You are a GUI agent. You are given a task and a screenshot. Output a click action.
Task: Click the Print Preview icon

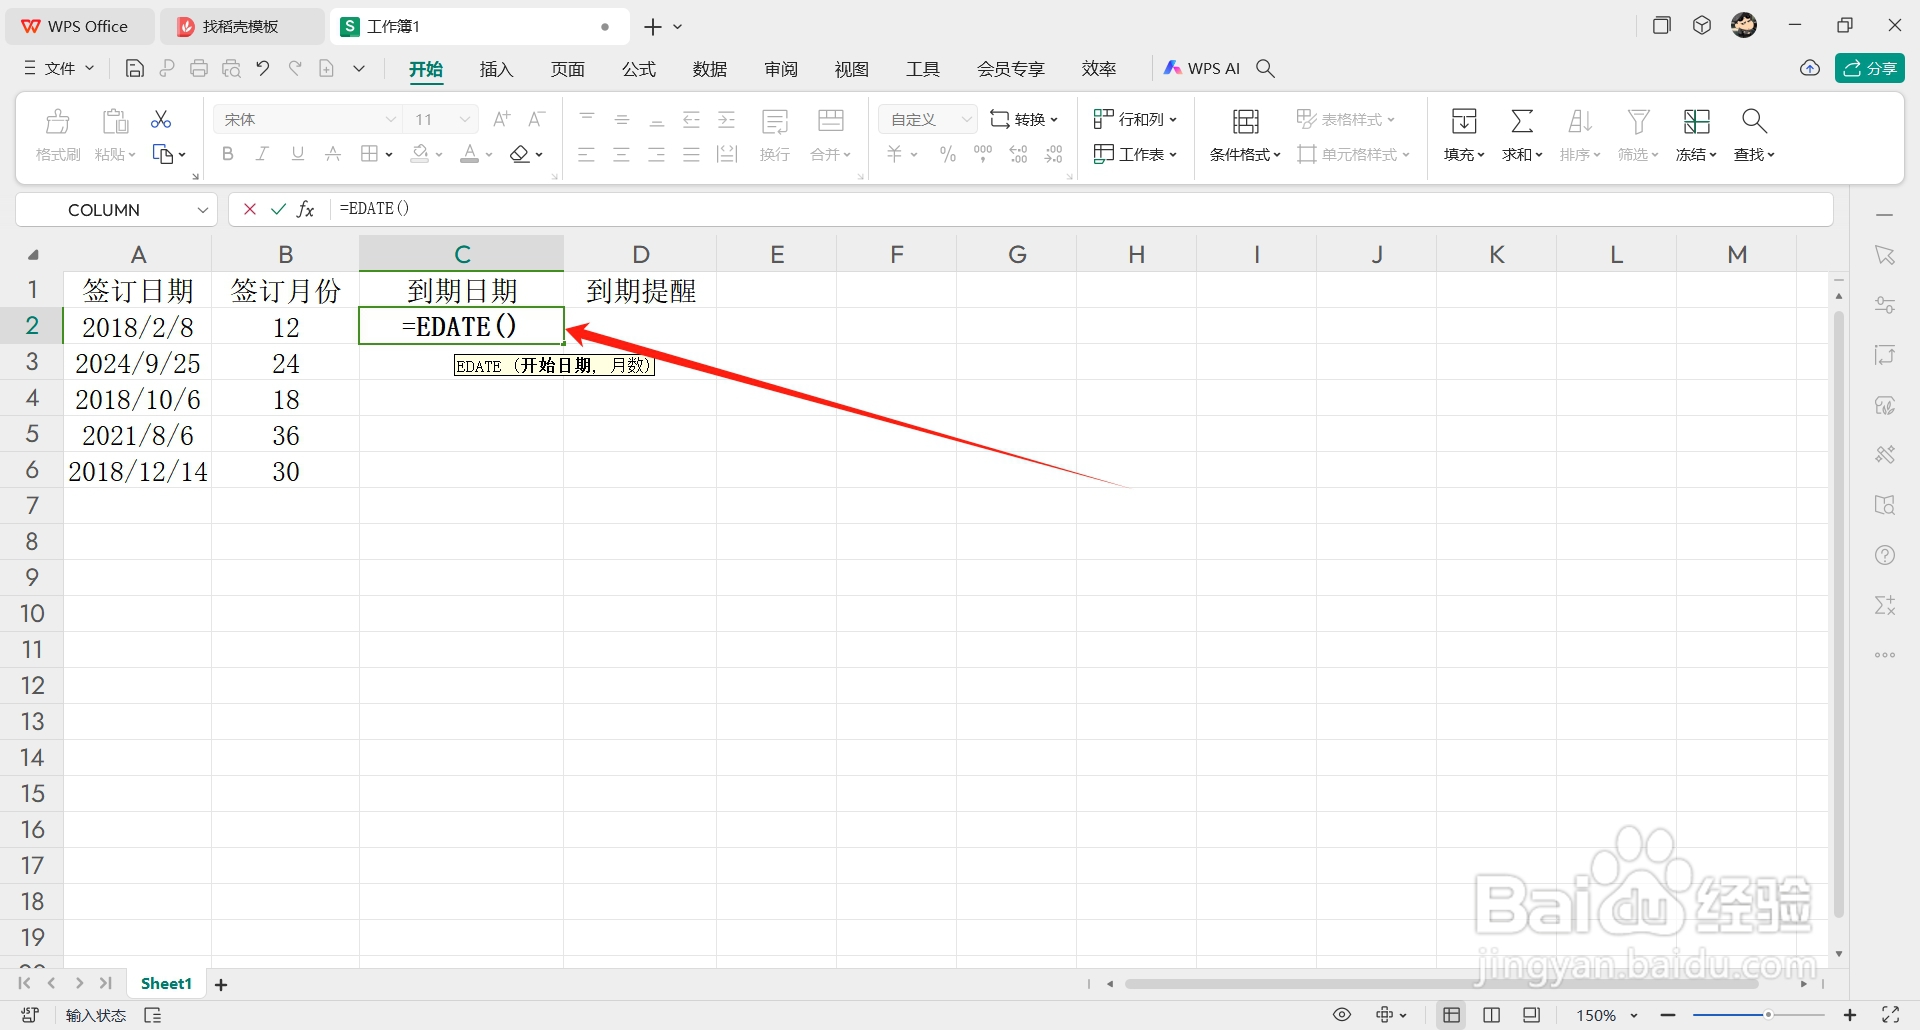[231, 68]
